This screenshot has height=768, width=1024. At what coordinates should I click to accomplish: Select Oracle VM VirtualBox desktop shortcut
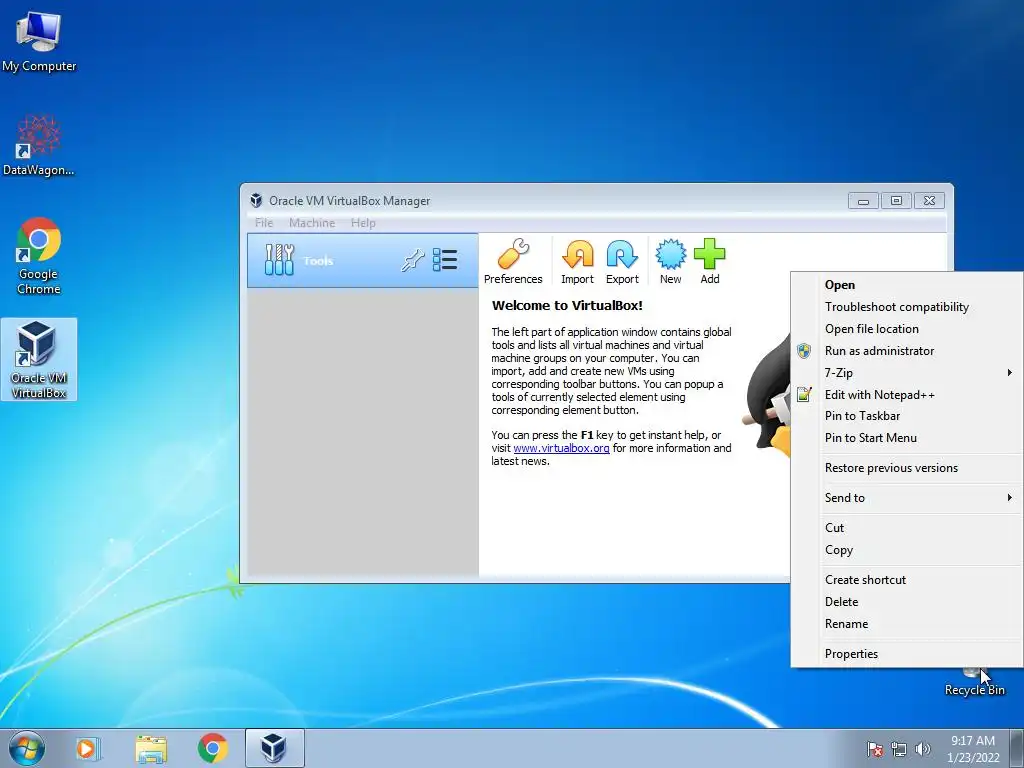pyautogui.click(x=39, y=359)
